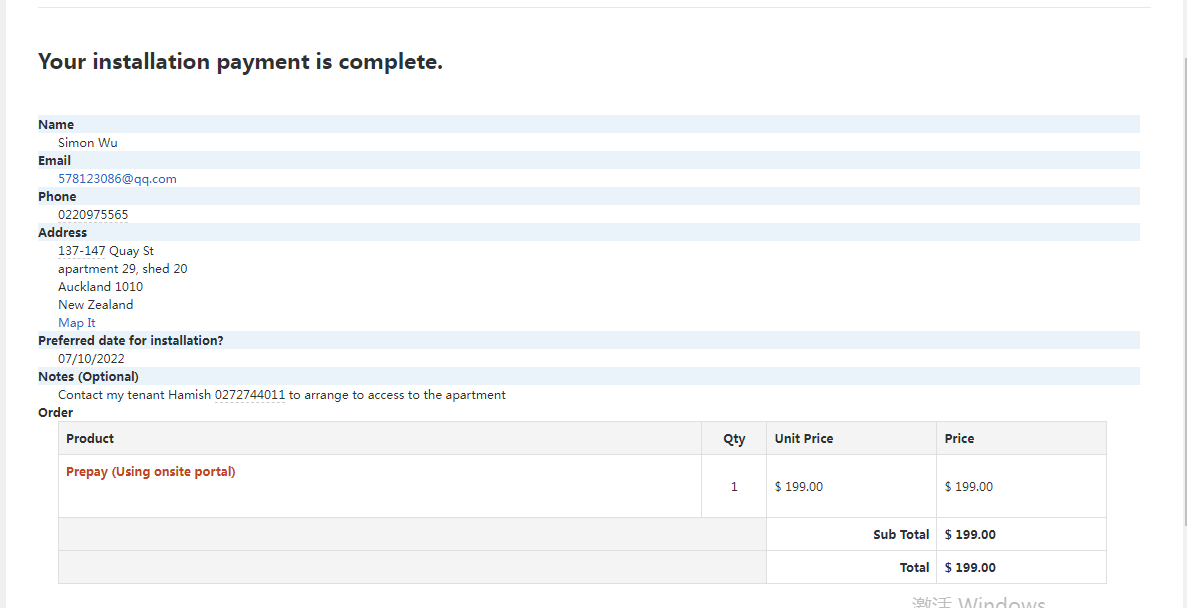Click the installation payment complete heading
The width and height of the screenshot is (1187, 608).
240,62
